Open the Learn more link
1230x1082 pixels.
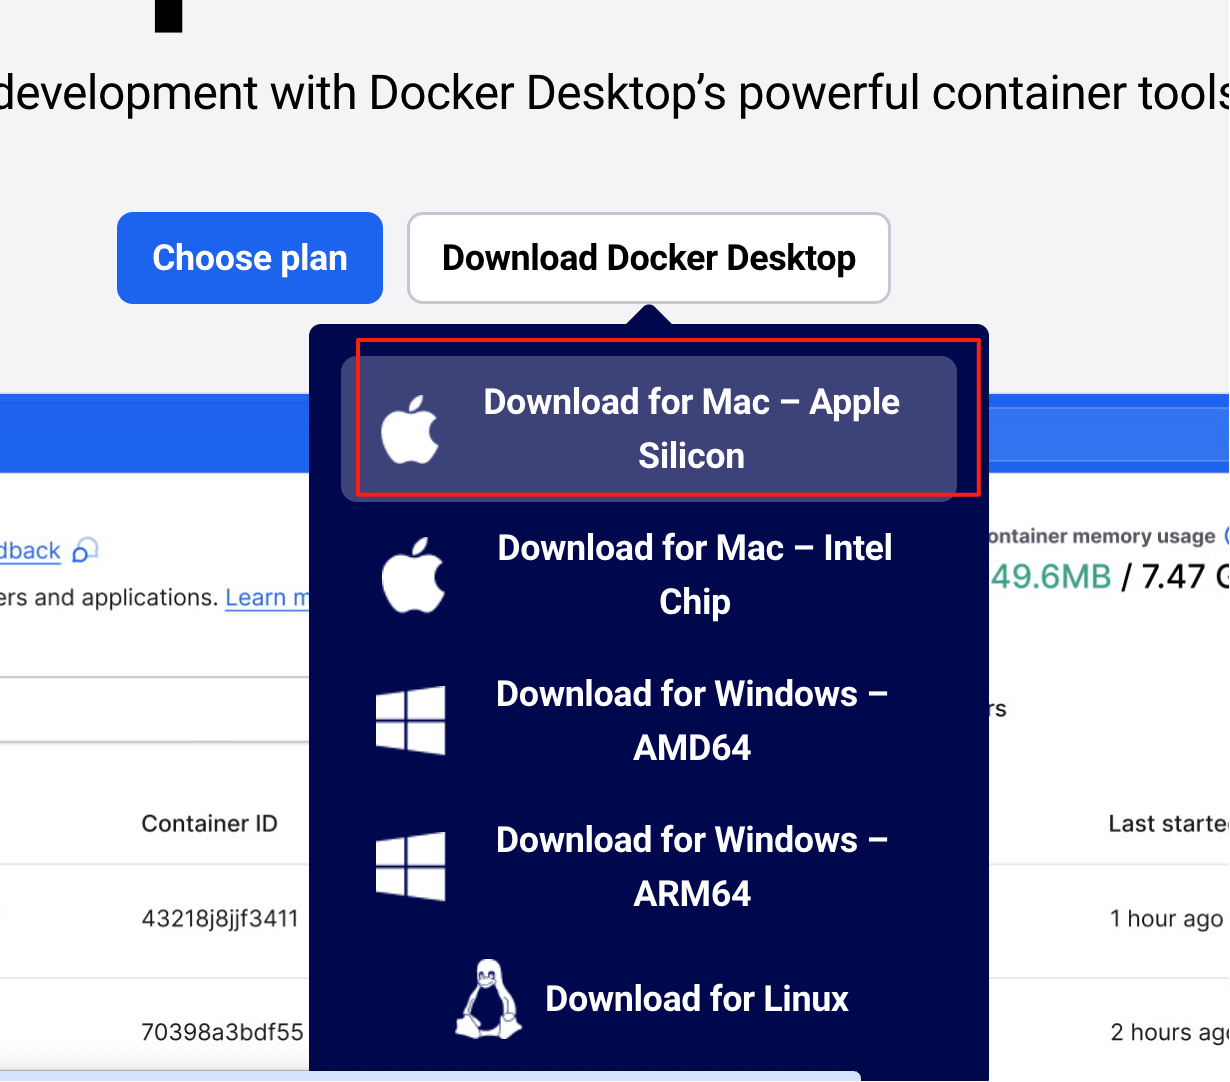267,598
